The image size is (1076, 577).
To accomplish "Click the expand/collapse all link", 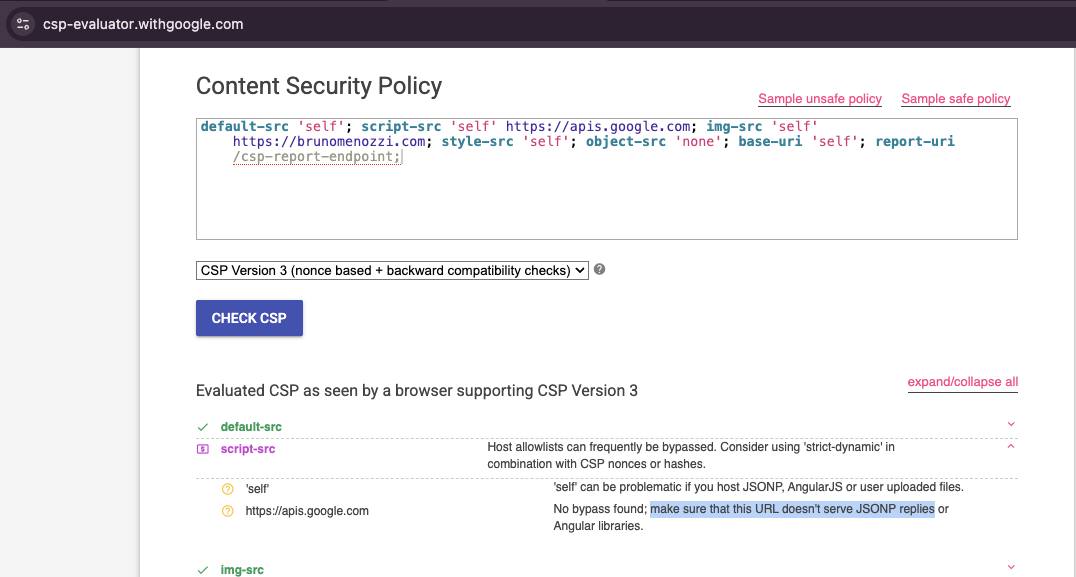I will 962,382.
